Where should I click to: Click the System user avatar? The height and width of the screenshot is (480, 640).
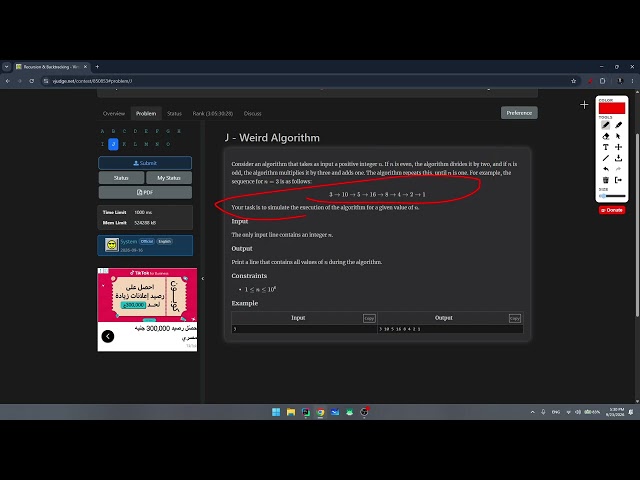click(x=111, y=245)
